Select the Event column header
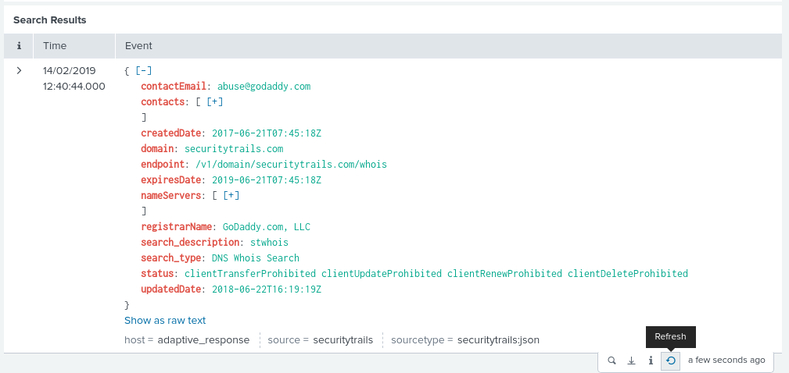The image size is (789, 373). point(138,46)
